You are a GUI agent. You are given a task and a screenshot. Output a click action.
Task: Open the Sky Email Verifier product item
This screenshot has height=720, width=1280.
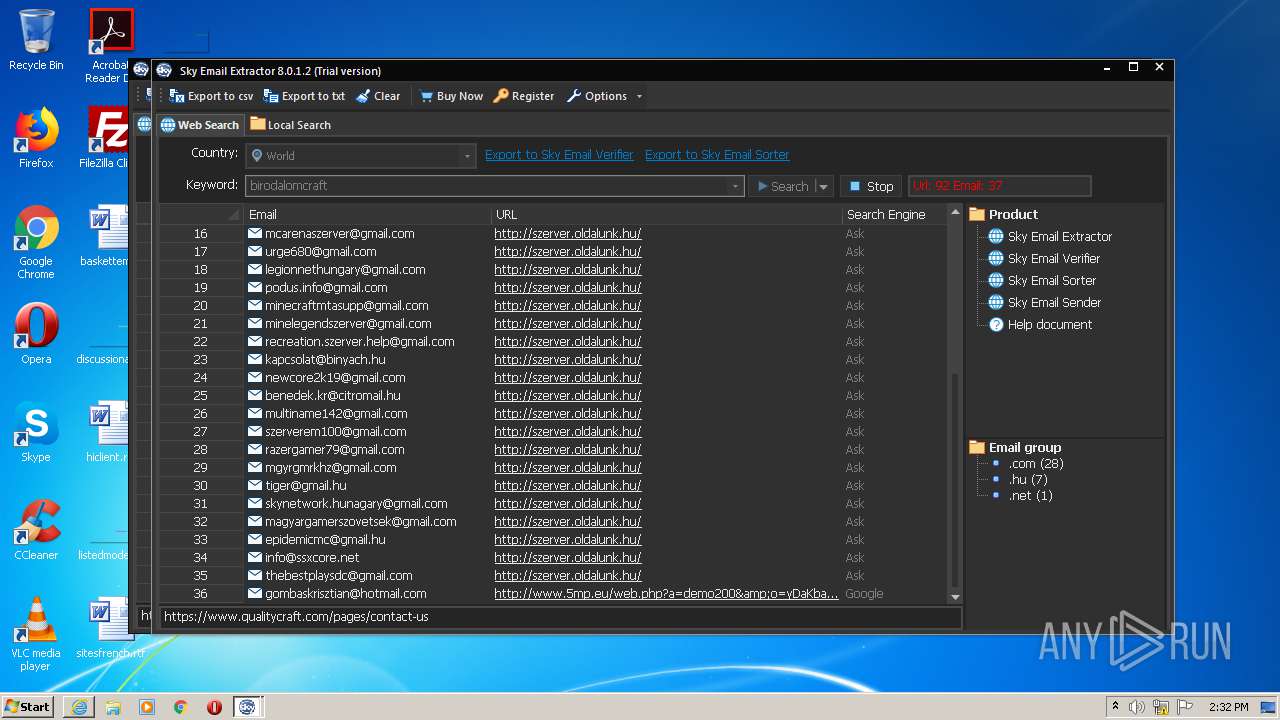(1053, 259)
